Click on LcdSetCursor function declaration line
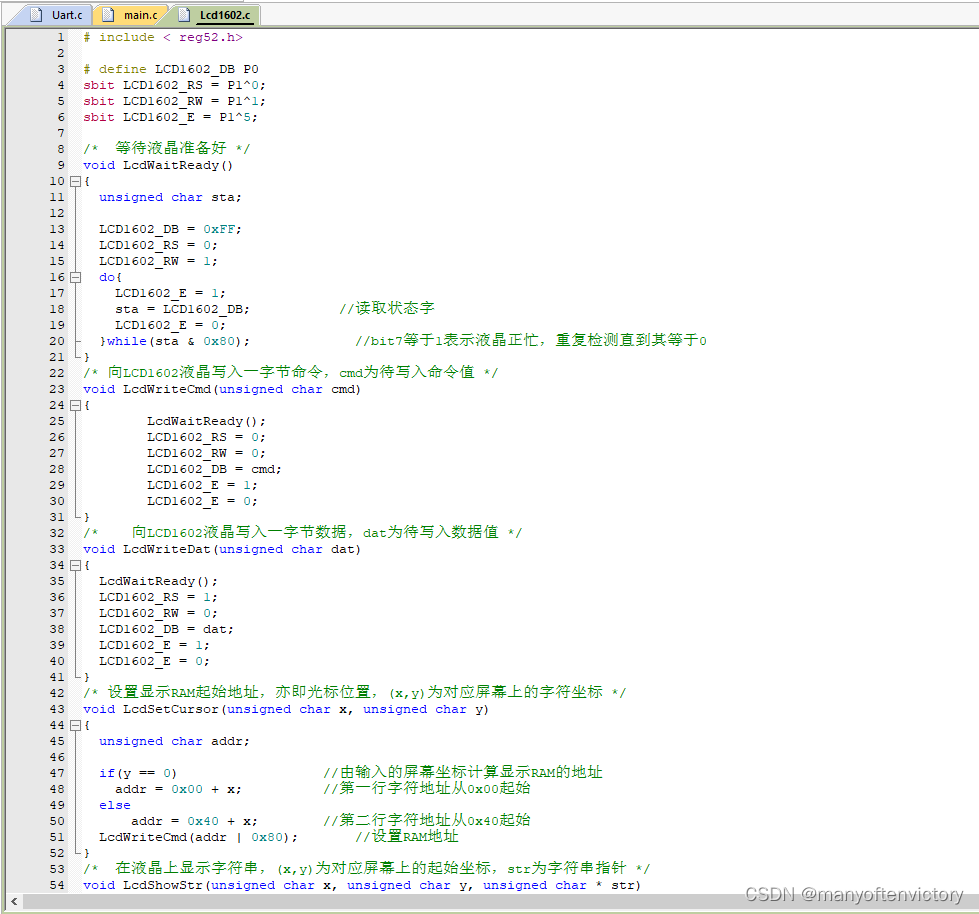The height and width of the screenshot is (914, 979). point(286,709)
